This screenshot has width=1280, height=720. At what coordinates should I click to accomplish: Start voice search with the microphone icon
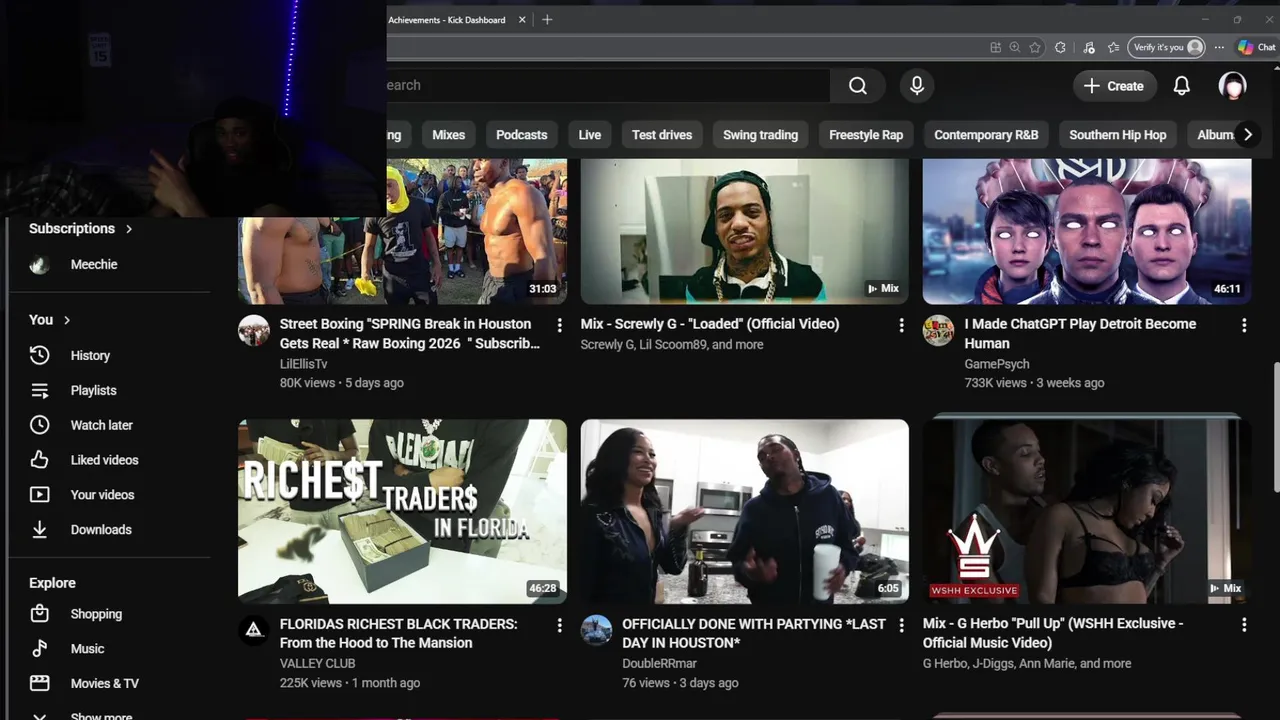[x=917, y=86]
